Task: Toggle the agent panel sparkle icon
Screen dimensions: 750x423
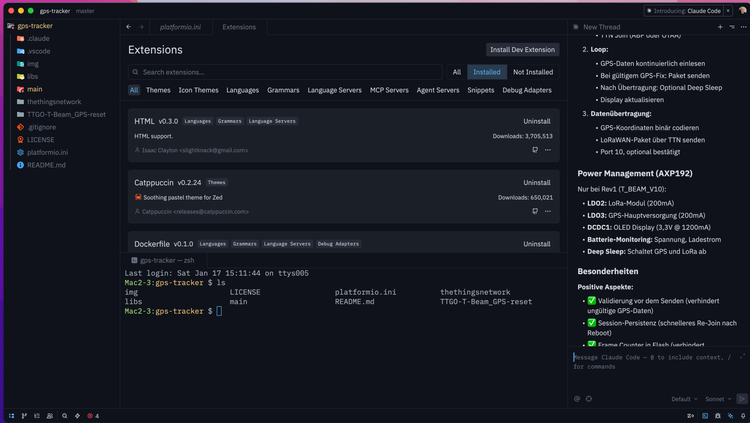Action: click(730, 416)
